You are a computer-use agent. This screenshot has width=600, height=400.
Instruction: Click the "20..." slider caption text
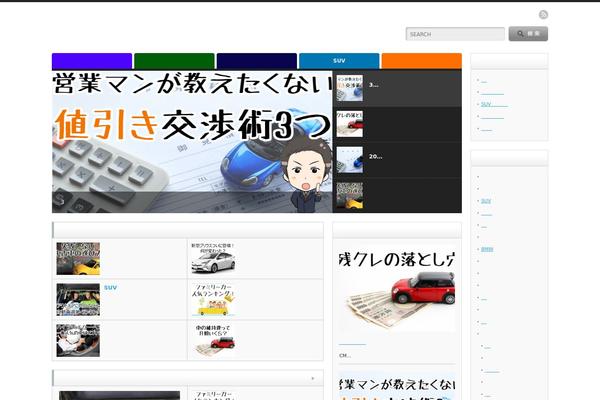(375, 157)
